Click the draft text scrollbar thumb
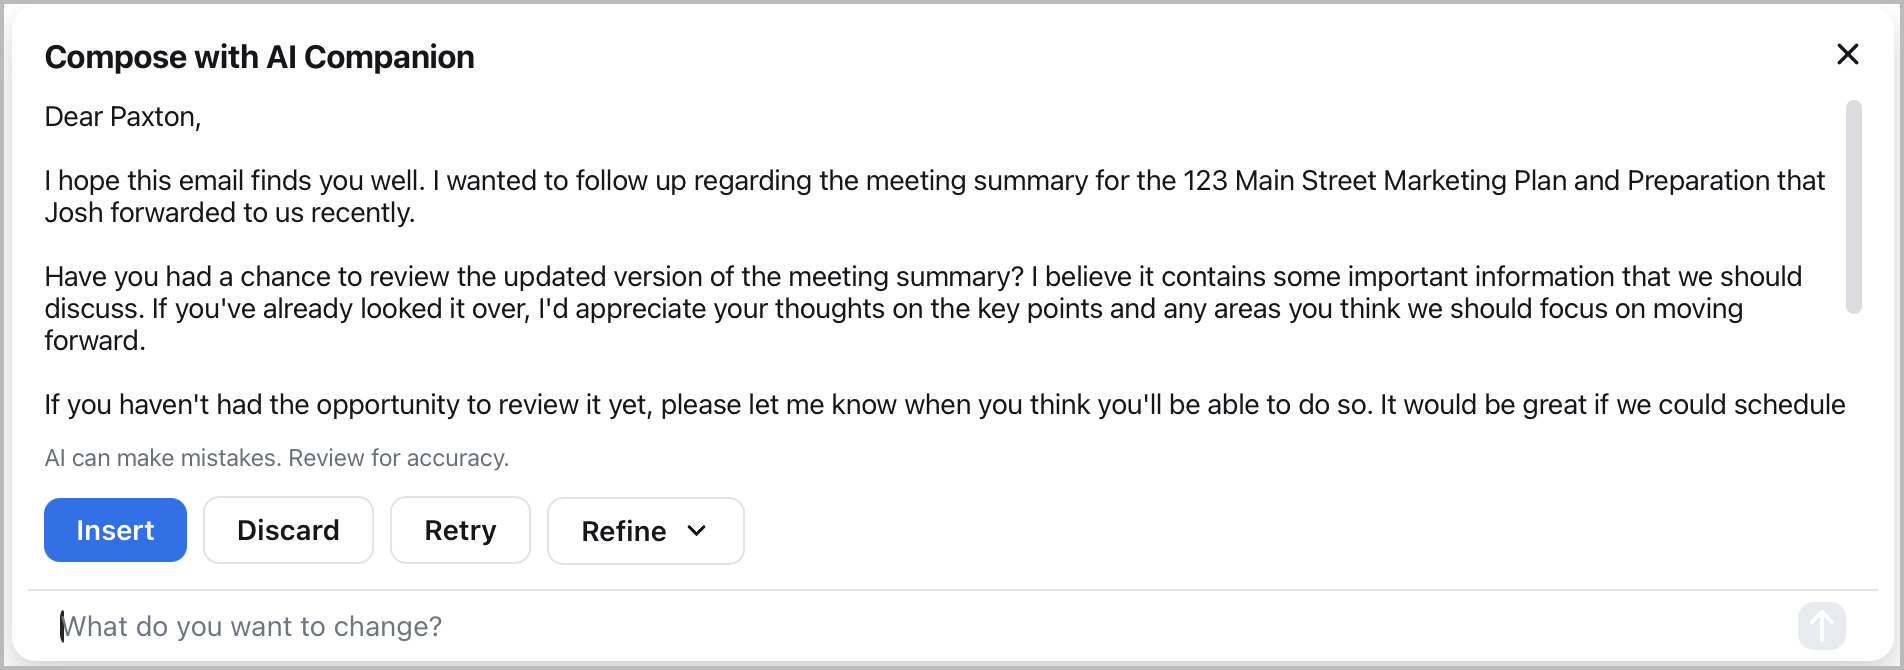The image size is (1904, 670). point(1853,206)
